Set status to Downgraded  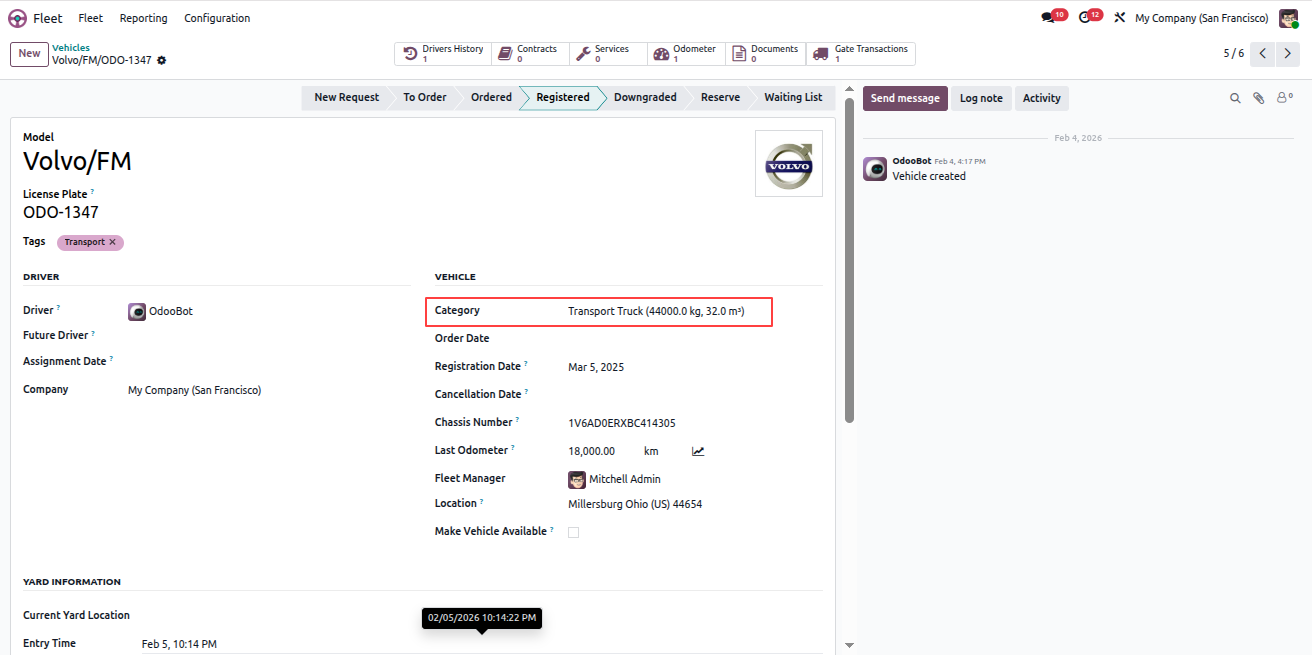645,97
